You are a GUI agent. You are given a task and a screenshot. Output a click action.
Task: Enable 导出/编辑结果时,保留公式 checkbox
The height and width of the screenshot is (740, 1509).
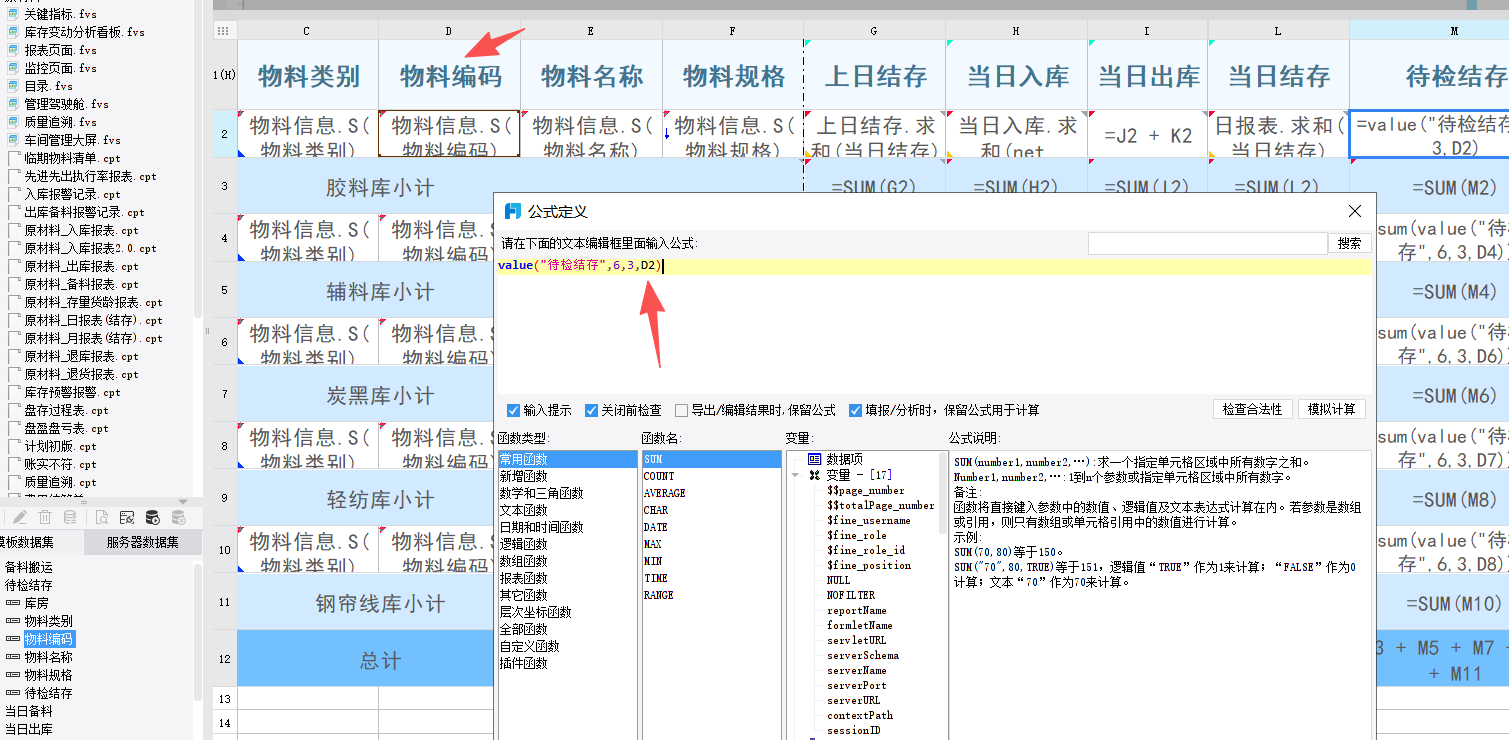681,410
